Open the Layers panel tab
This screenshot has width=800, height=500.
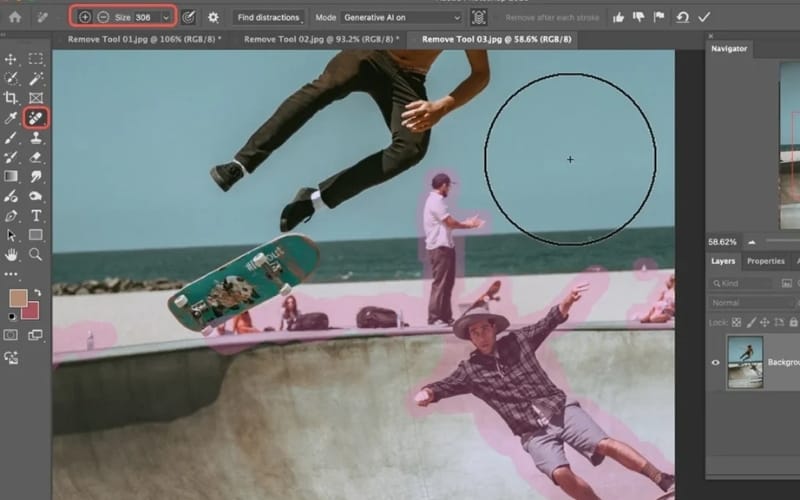point(723,261)
